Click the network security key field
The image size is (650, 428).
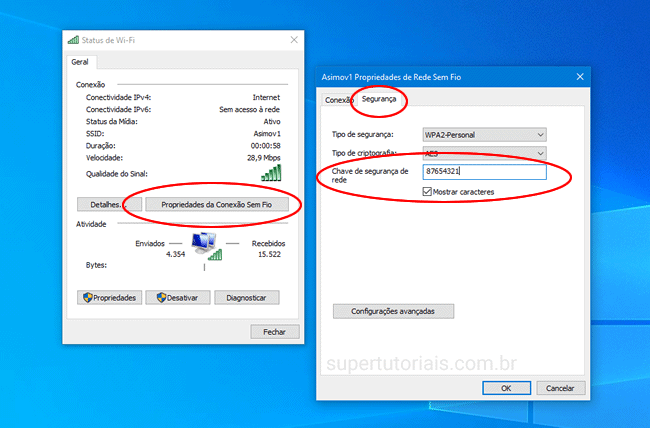484,172
